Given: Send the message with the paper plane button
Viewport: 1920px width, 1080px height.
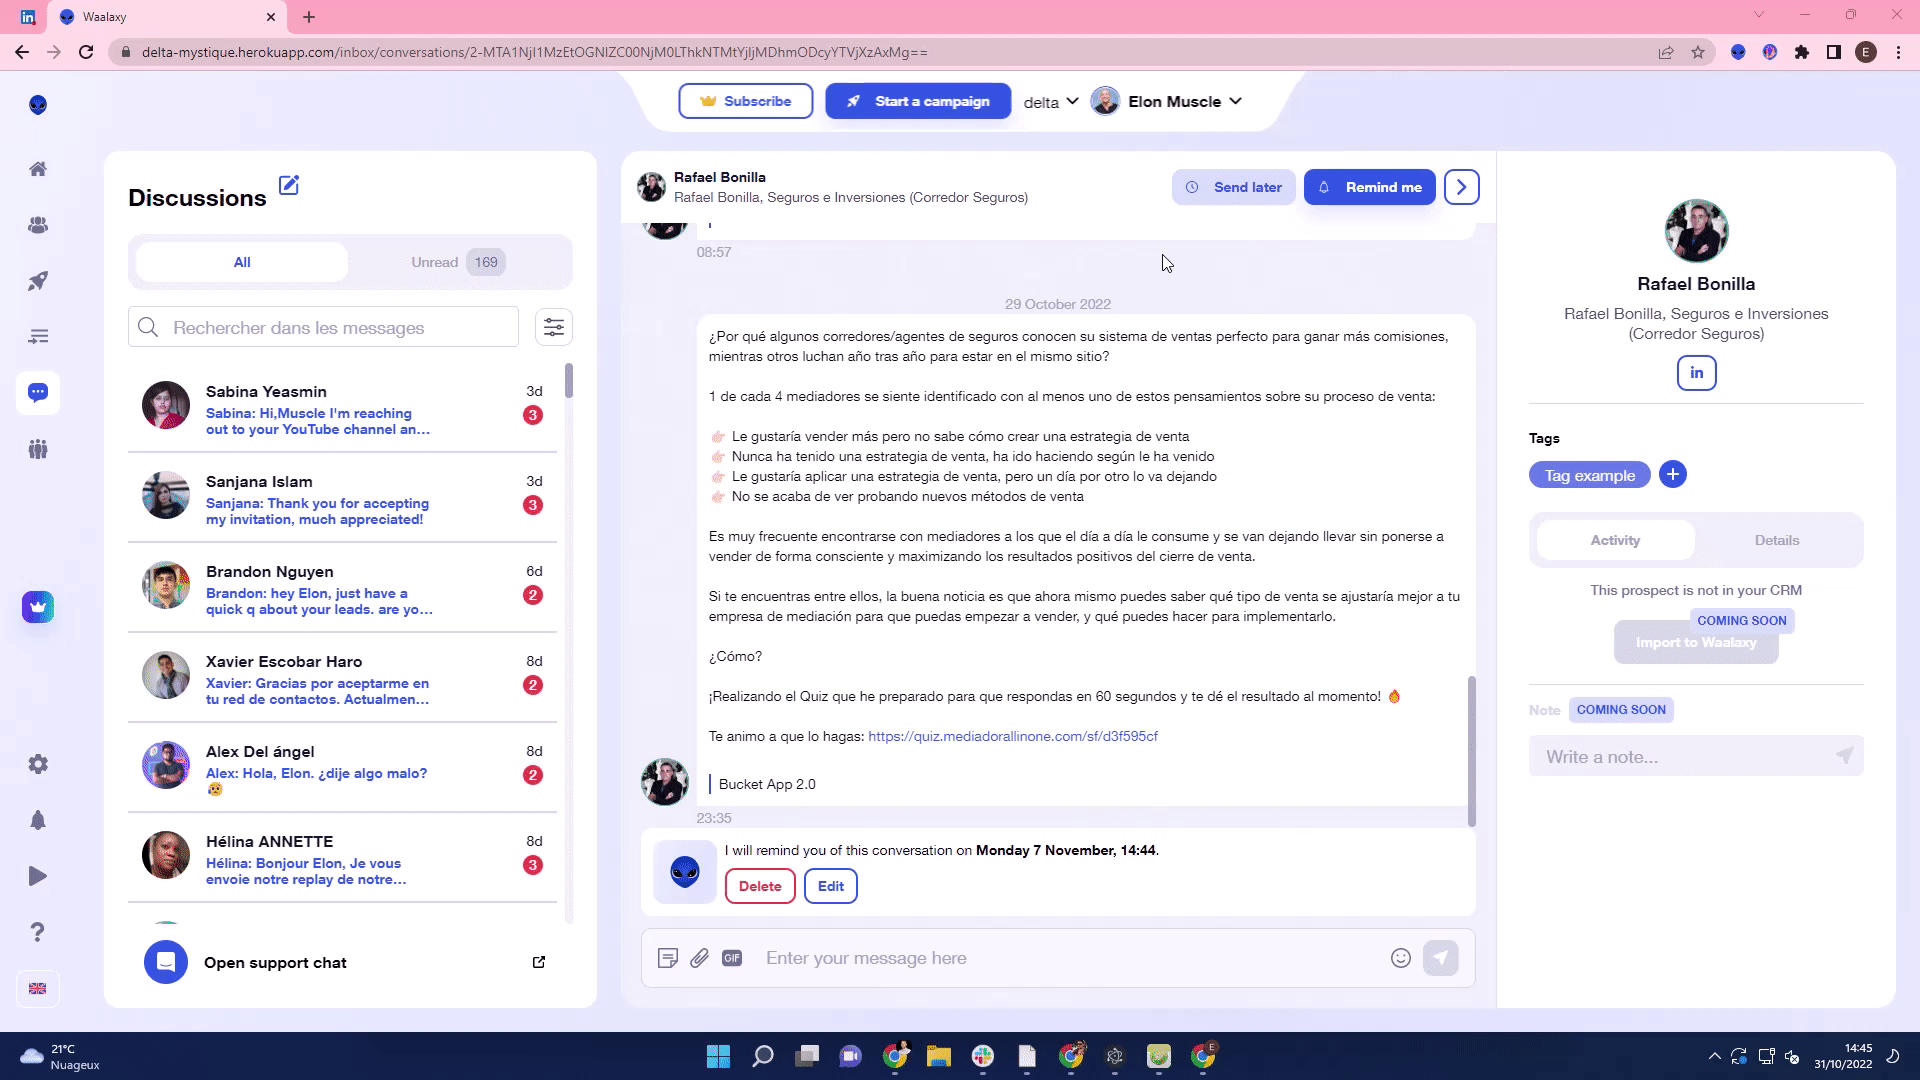Looking at the screenshot, I should pyautogui.click(x=1441, y=958).
